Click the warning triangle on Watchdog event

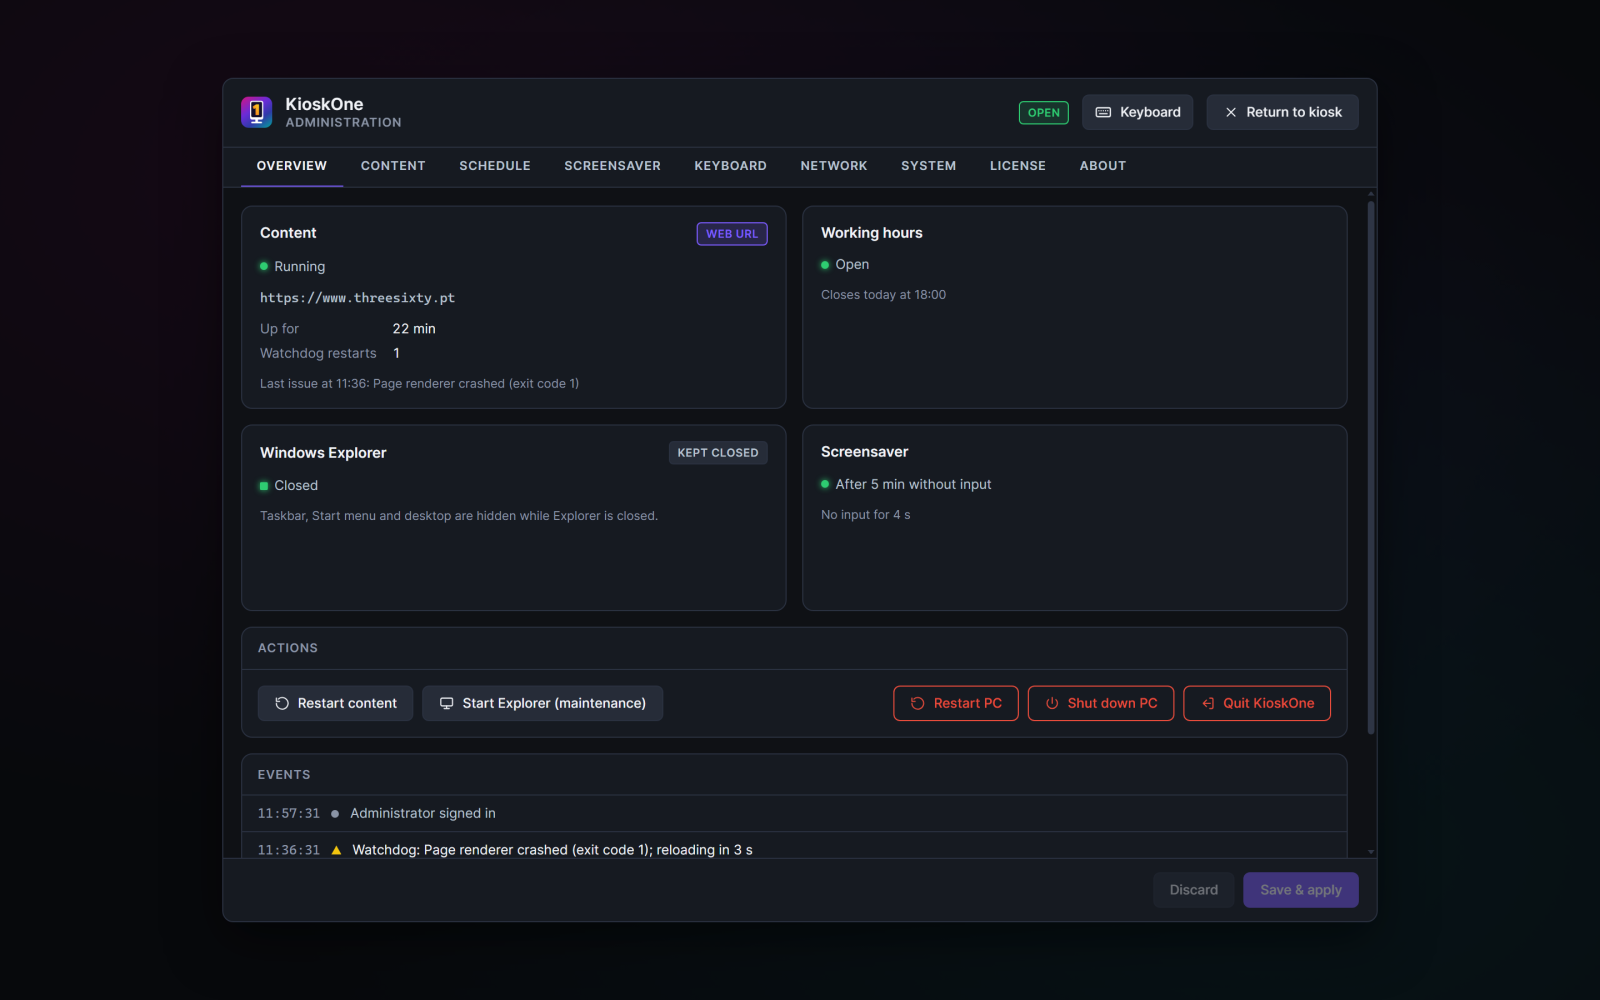[336, 850]
